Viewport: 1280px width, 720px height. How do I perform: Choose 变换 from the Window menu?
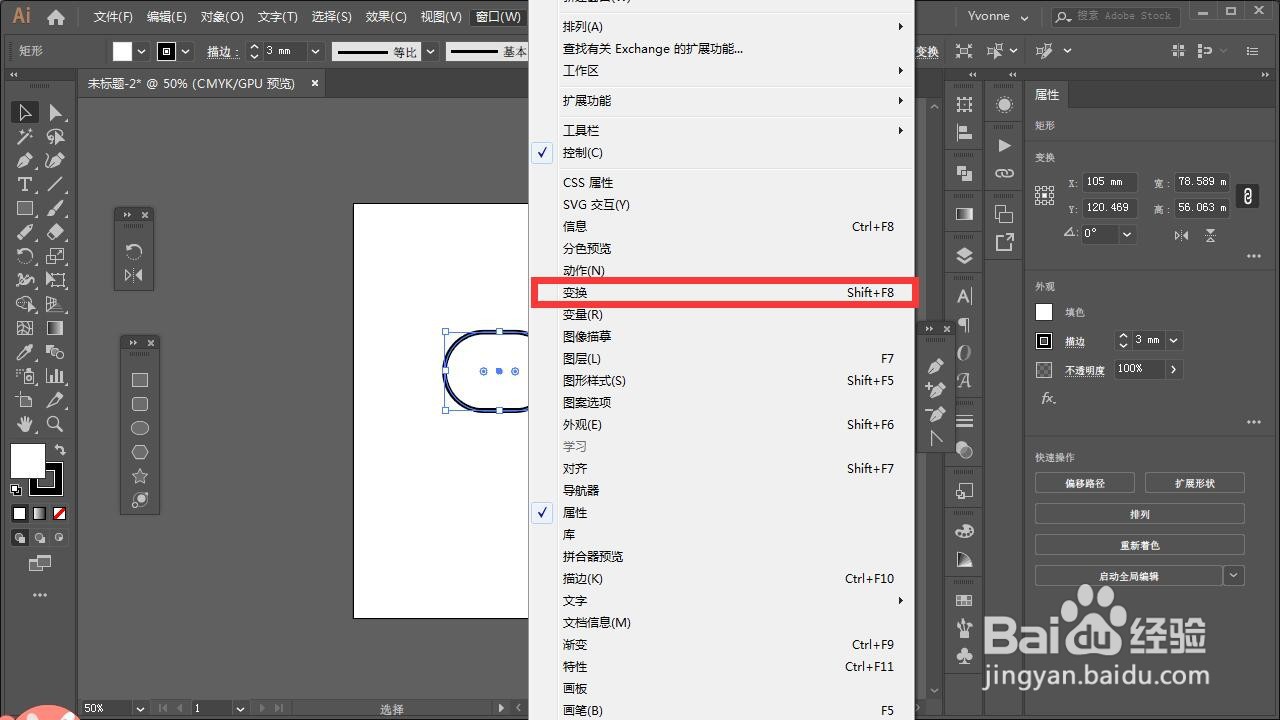point(575,292)
